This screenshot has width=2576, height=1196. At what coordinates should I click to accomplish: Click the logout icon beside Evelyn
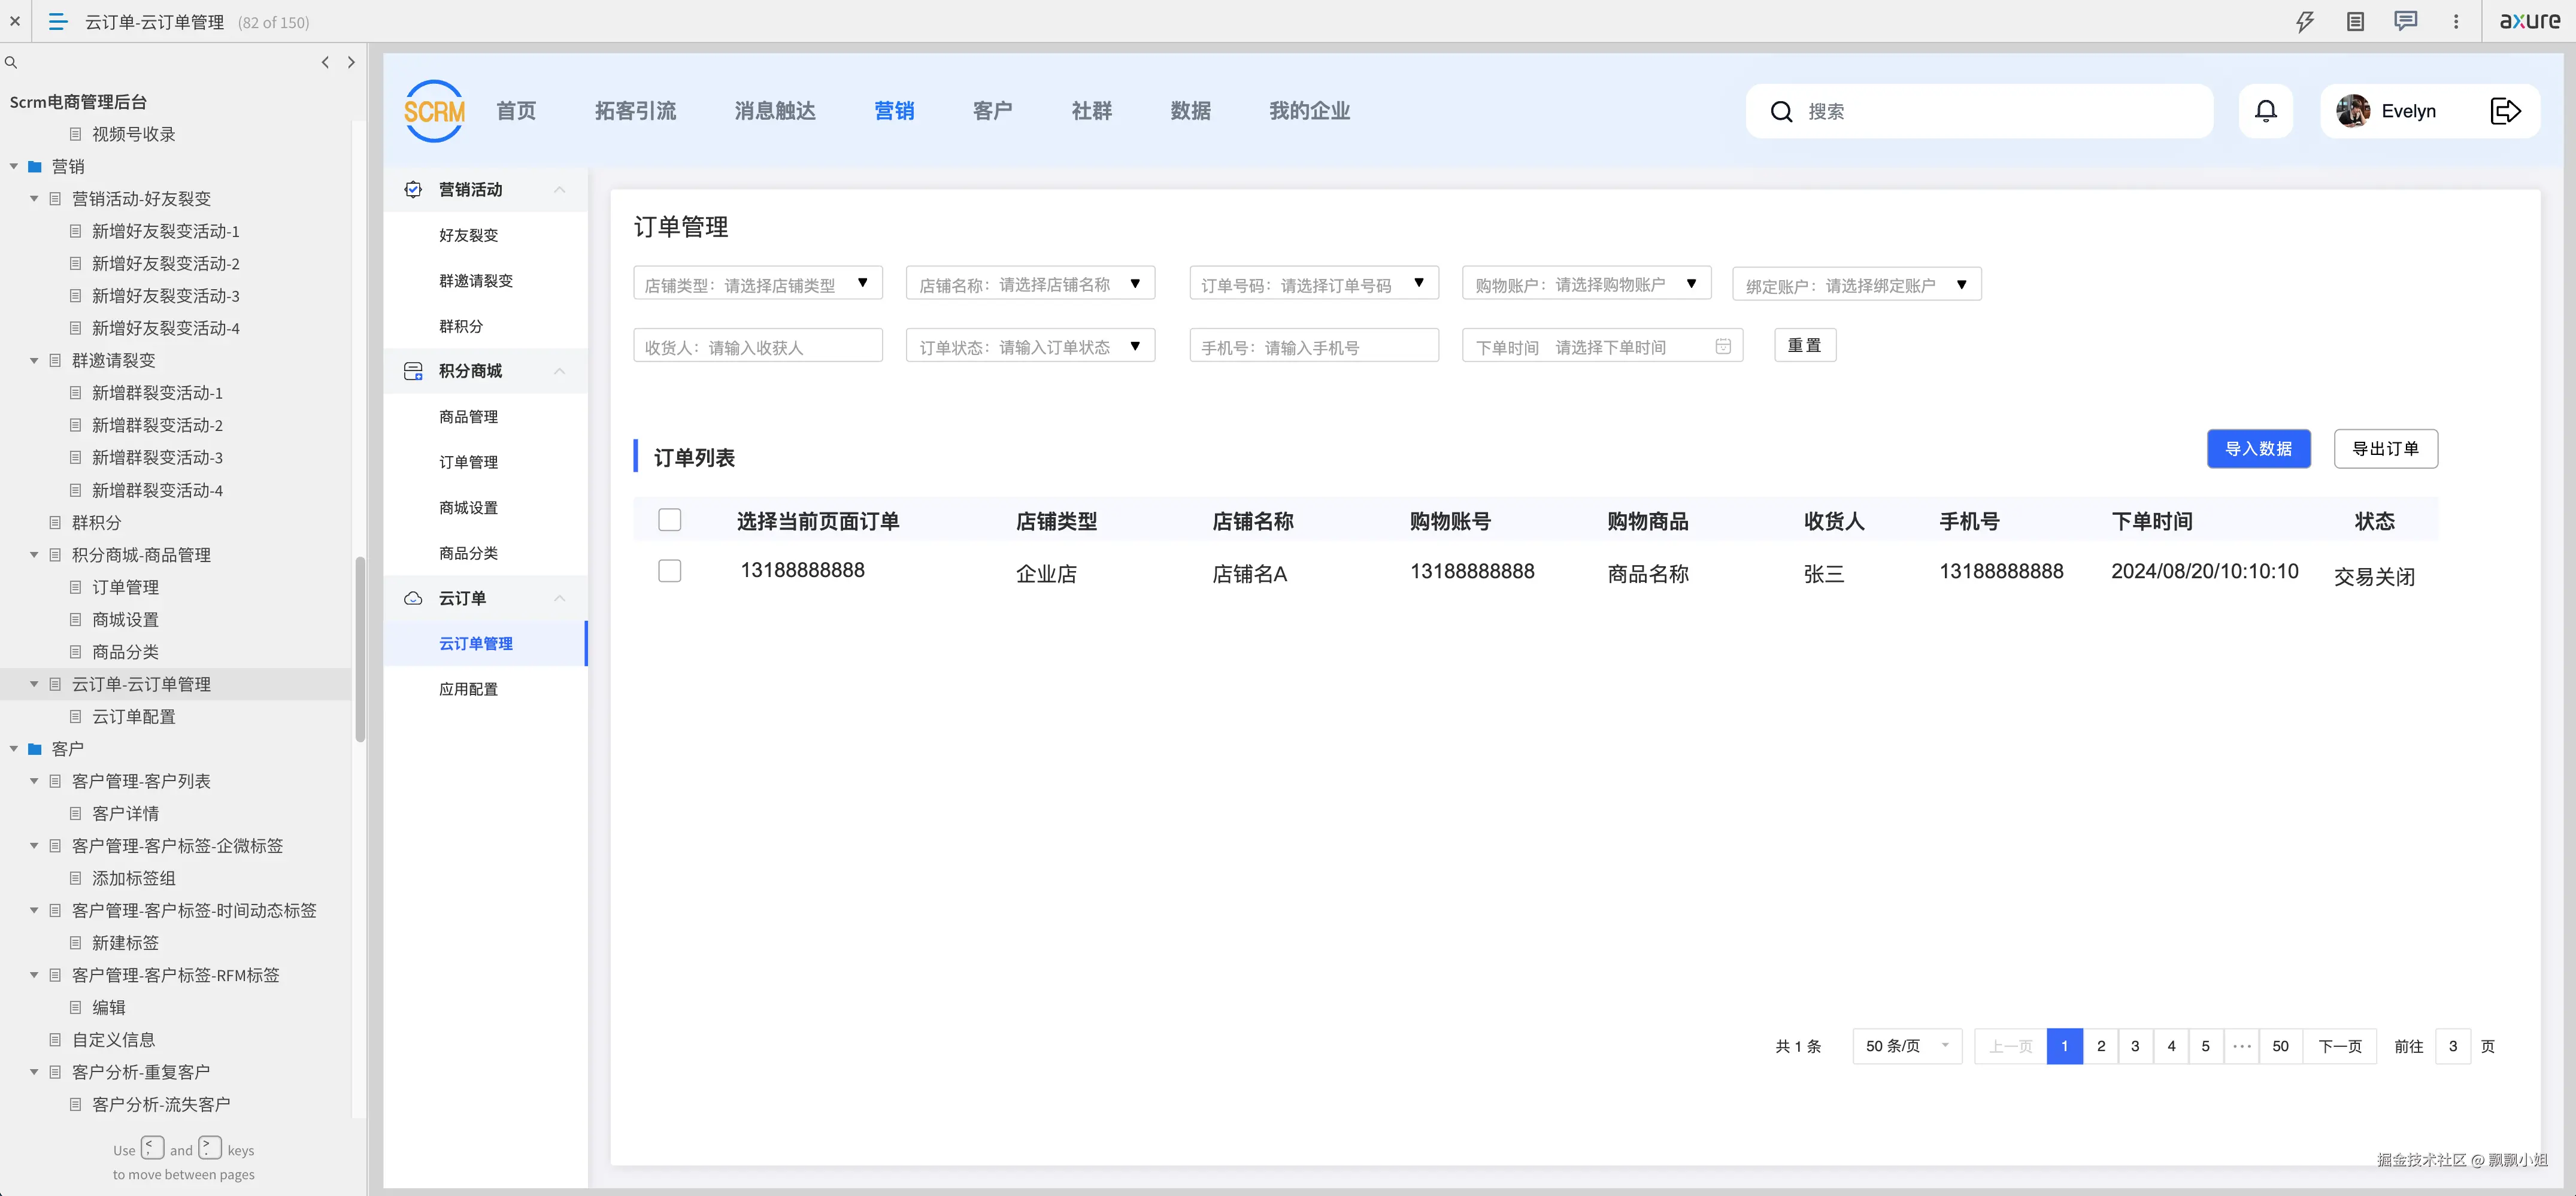point(2505,111)
